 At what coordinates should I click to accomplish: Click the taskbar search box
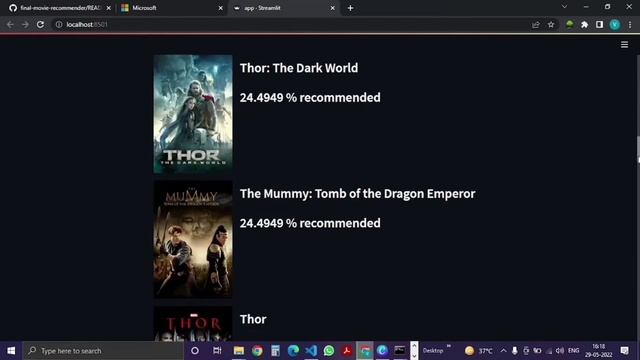click(x=103, y=351)
